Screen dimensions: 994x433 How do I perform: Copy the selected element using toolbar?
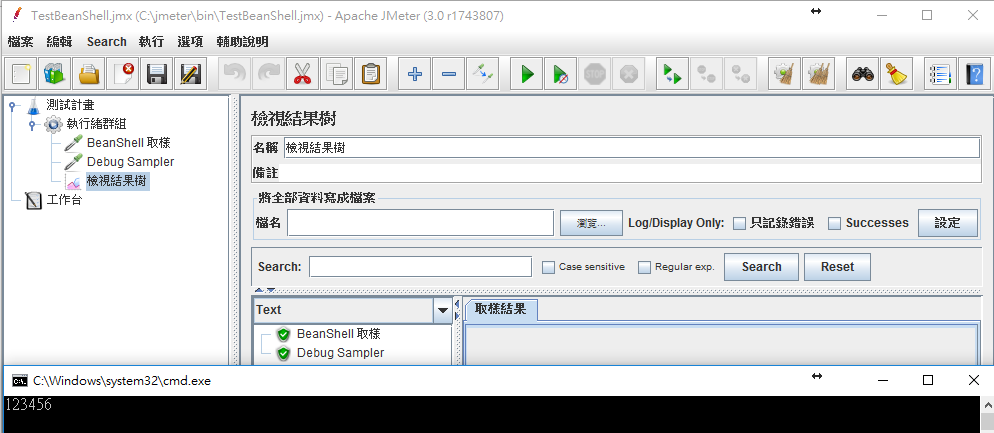point(337,74)
